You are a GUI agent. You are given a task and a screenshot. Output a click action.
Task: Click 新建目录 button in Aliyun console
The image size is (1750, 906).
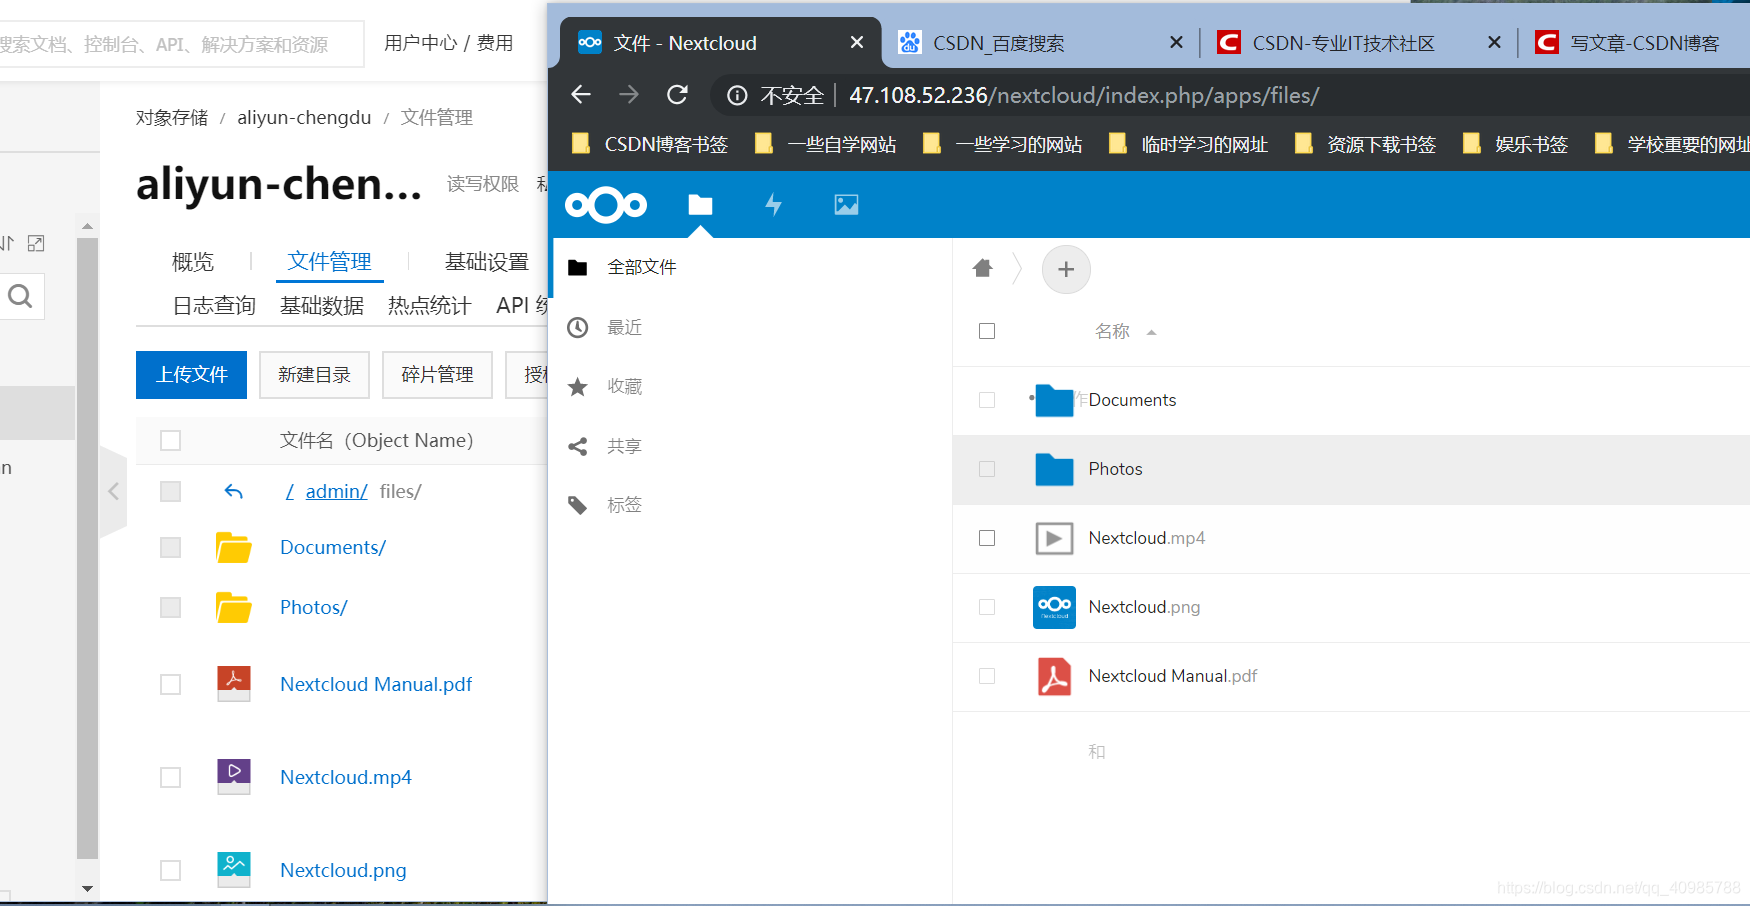click(314, 375)
